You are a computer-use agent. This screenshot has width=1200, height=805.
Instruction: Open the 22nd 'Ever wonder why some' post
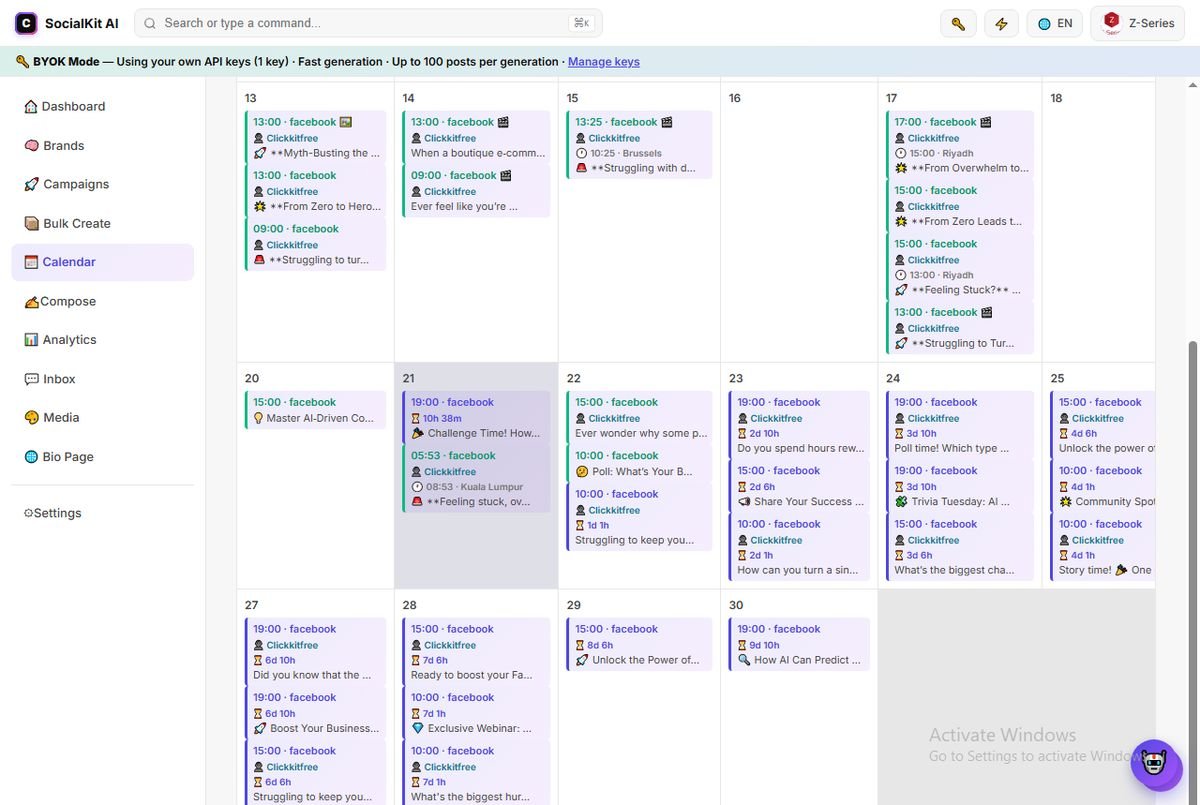tap(640, 417)
